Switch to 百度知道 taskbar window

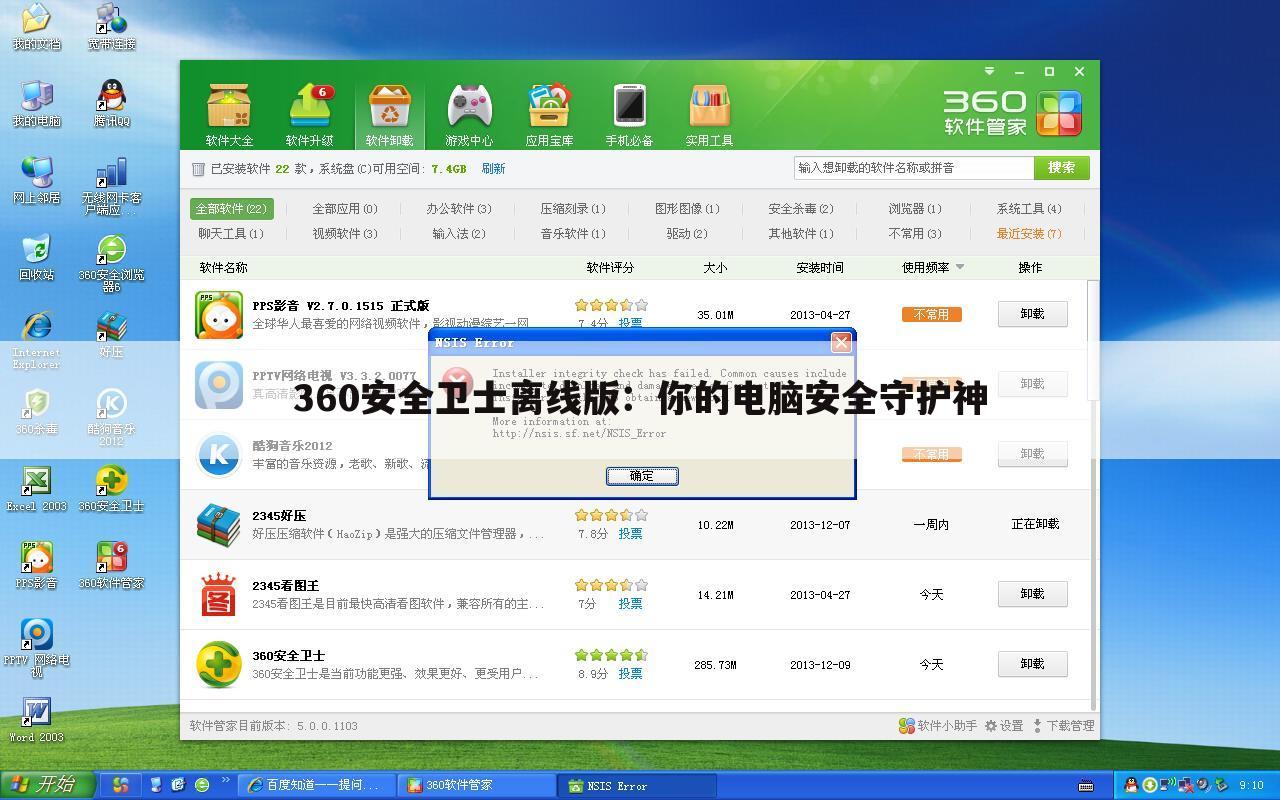316,785
